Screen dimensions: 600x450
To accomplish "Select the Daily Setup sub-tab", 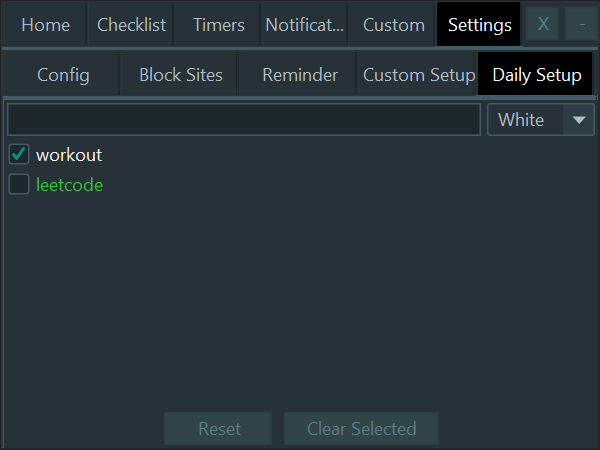I will (536, 75).
